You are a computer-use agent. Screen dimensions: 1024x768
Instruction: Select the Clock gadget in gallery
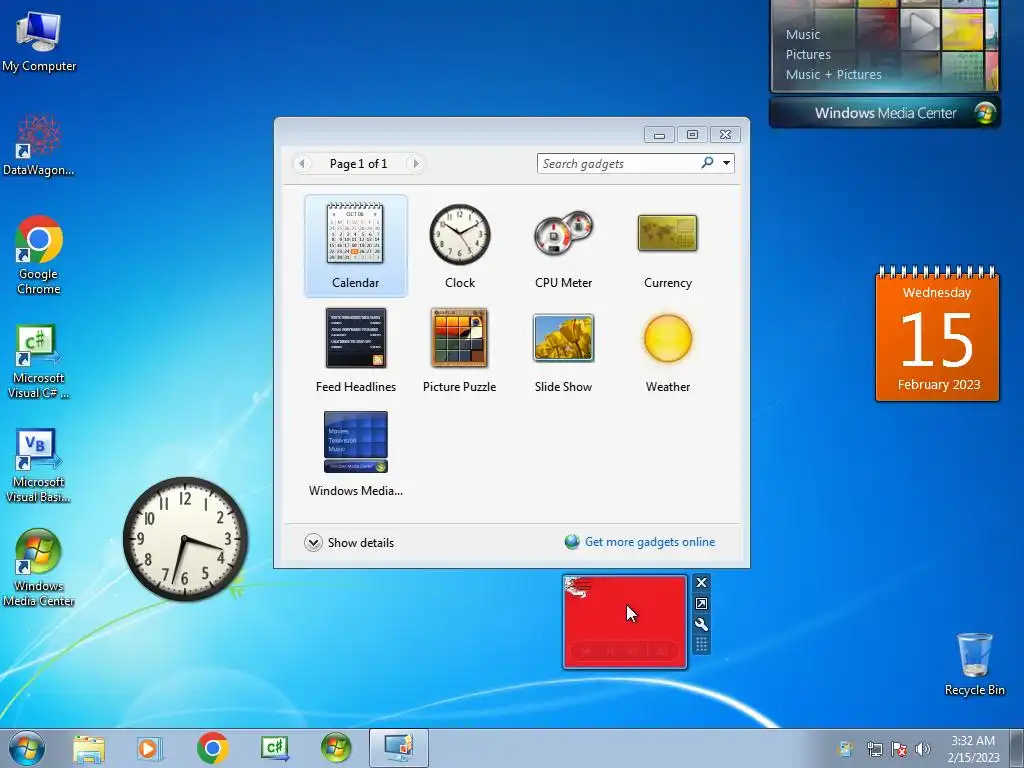pos(460,246)
